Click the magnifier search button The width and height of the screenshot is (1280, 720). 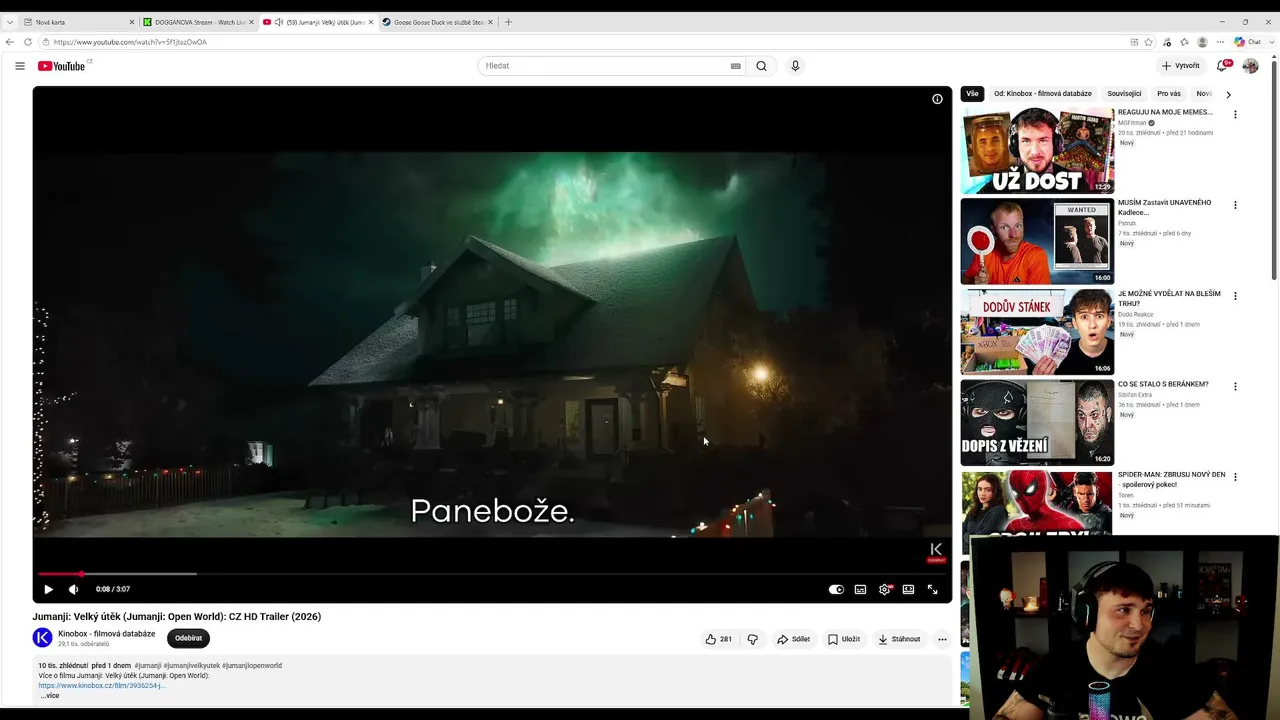[761, 66]
